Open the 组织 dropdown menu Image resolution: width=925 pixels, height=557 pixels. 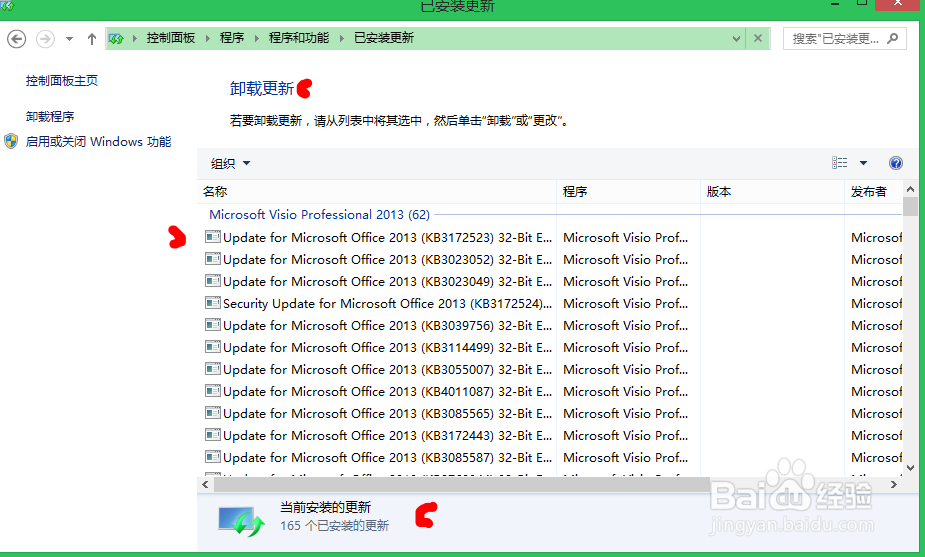[231, 163]
